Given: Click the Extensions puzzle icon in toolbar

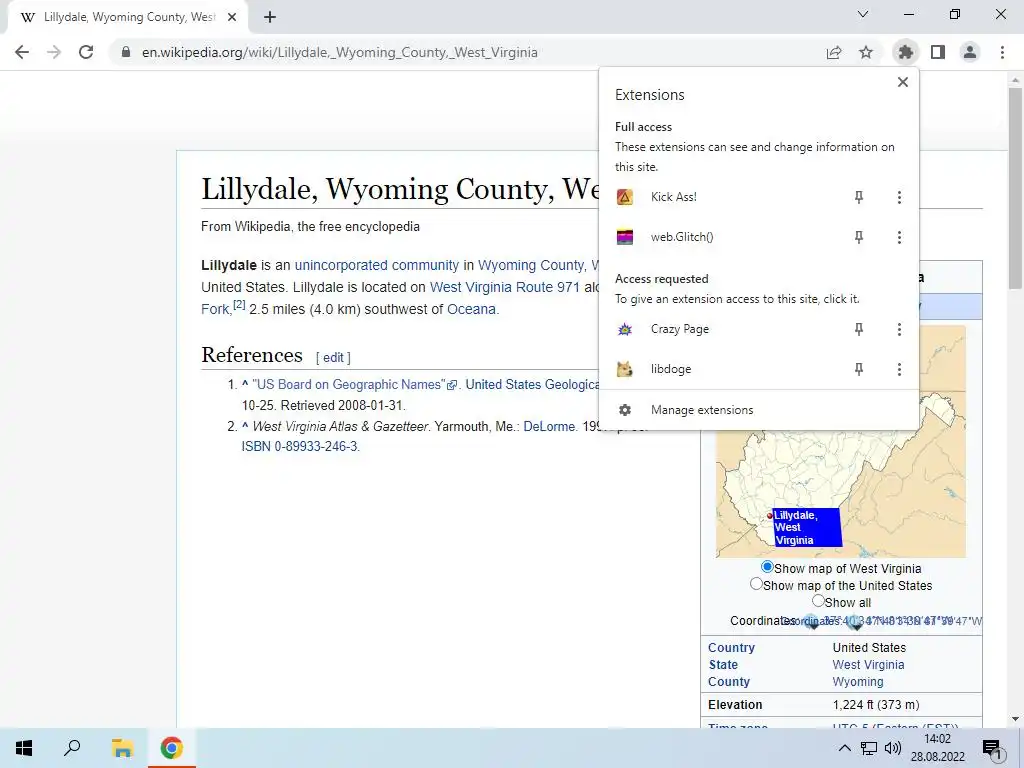Looking at the screenshot, I should [x=905, y=52].
